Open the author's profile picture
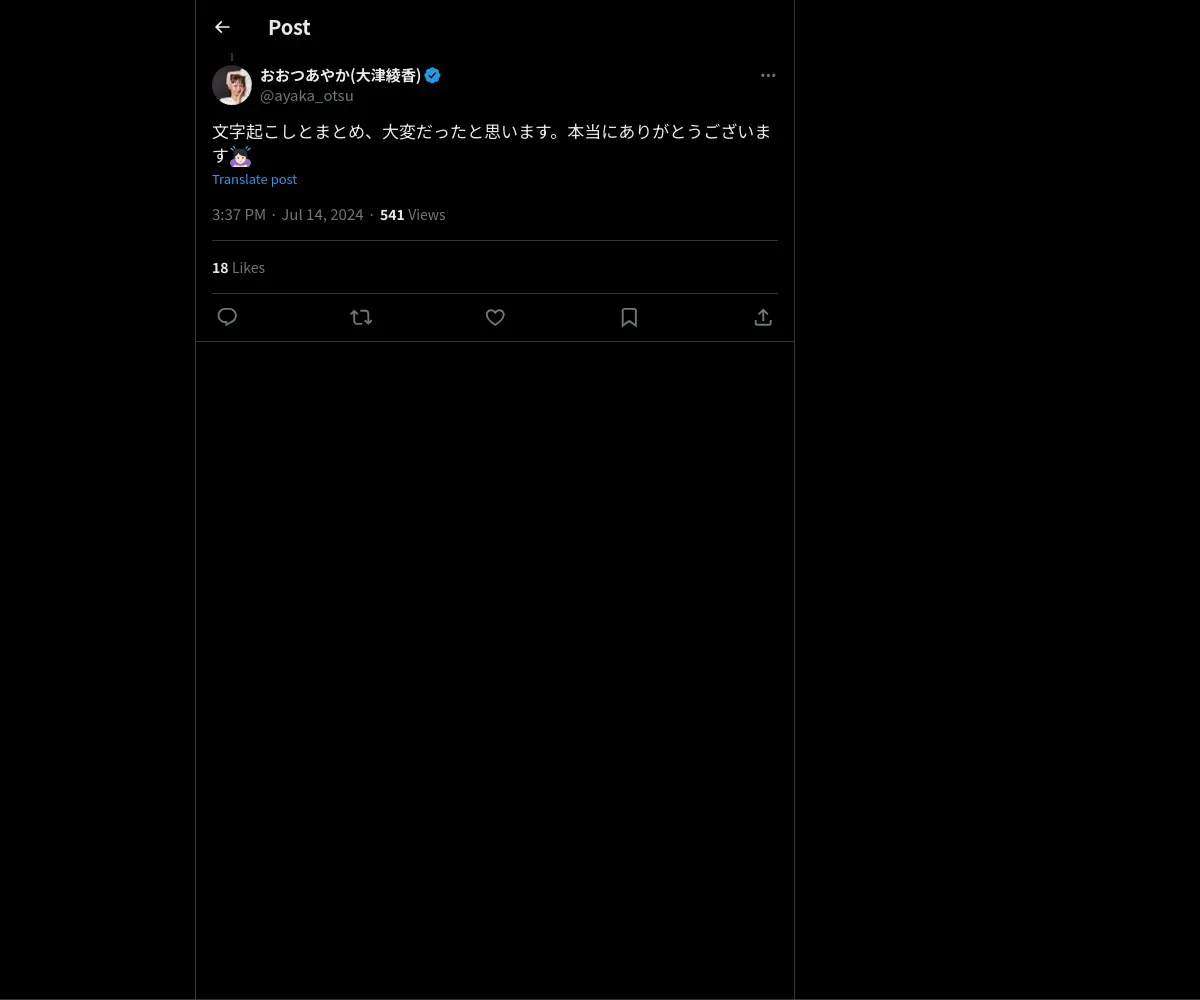This screenshot has width=1200, height=1000. (232, 85)
